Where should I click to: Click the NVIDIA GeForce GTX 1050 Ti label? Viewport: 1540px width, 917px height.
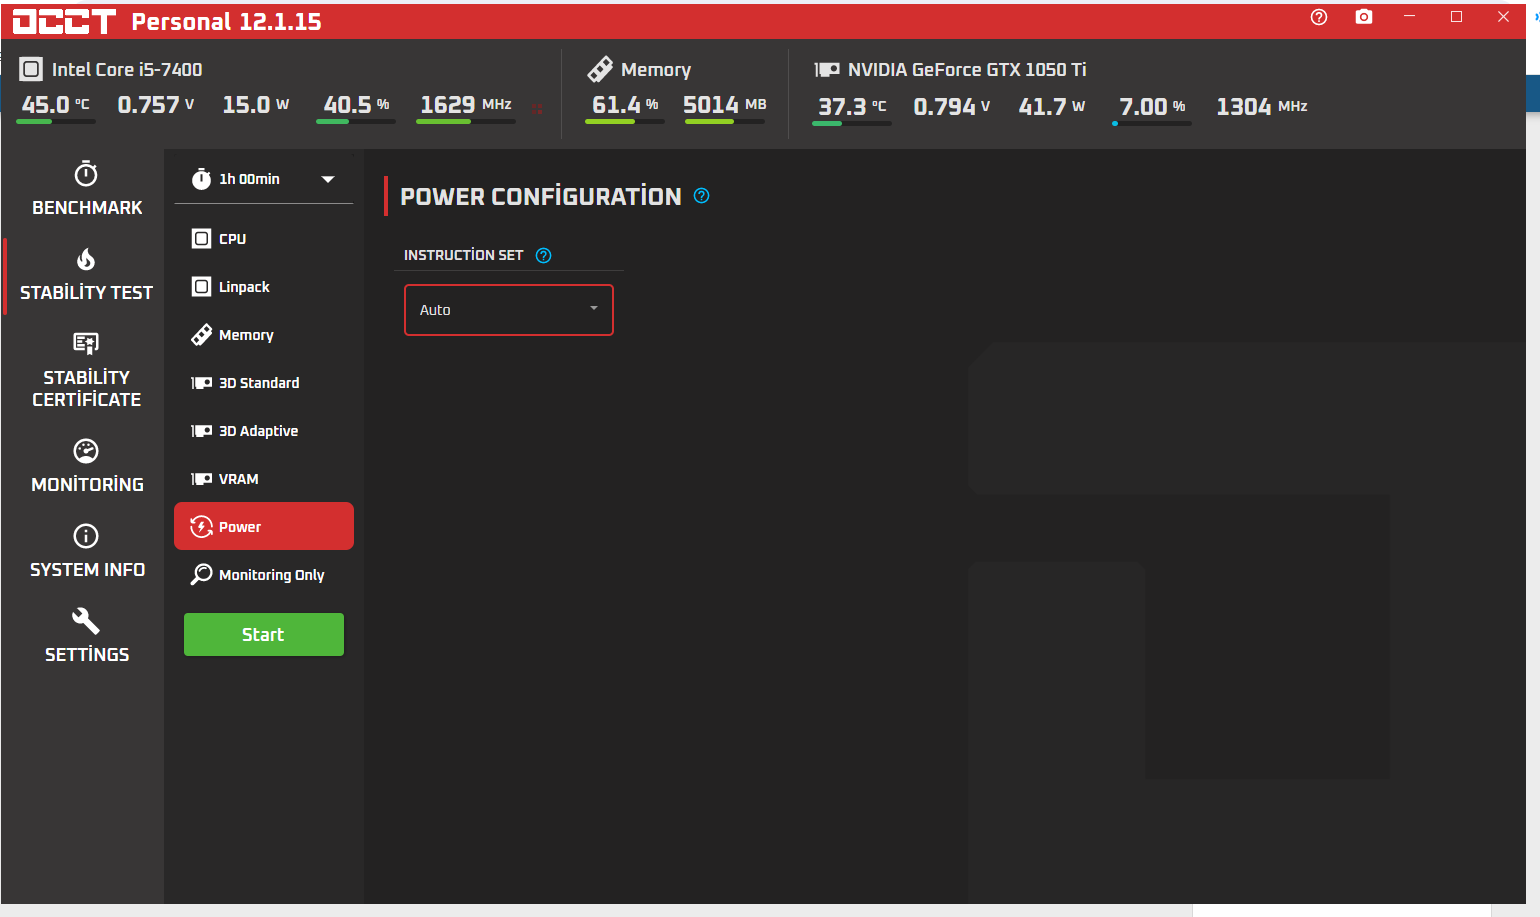pyautogui.click(x=967, y=69)
